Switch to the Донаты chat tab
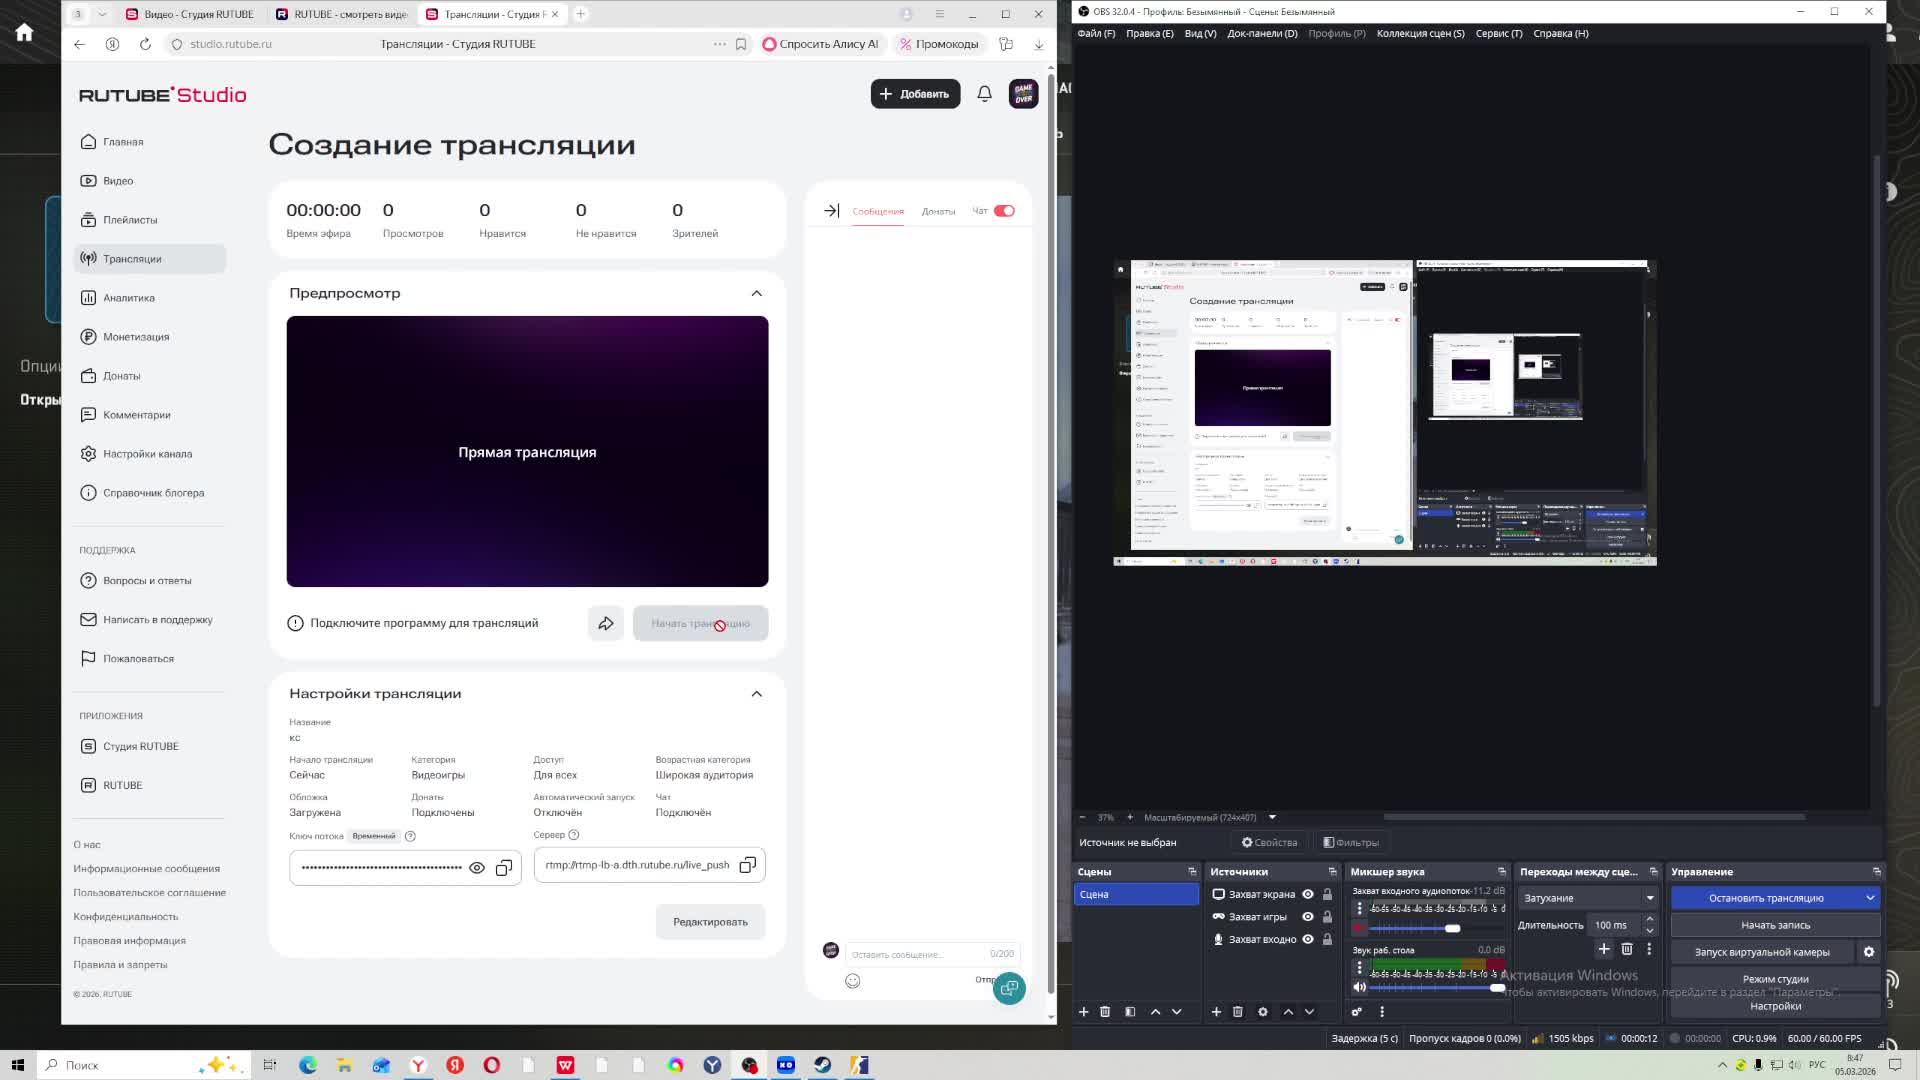1920x1080 pixels. coord(938,211)
